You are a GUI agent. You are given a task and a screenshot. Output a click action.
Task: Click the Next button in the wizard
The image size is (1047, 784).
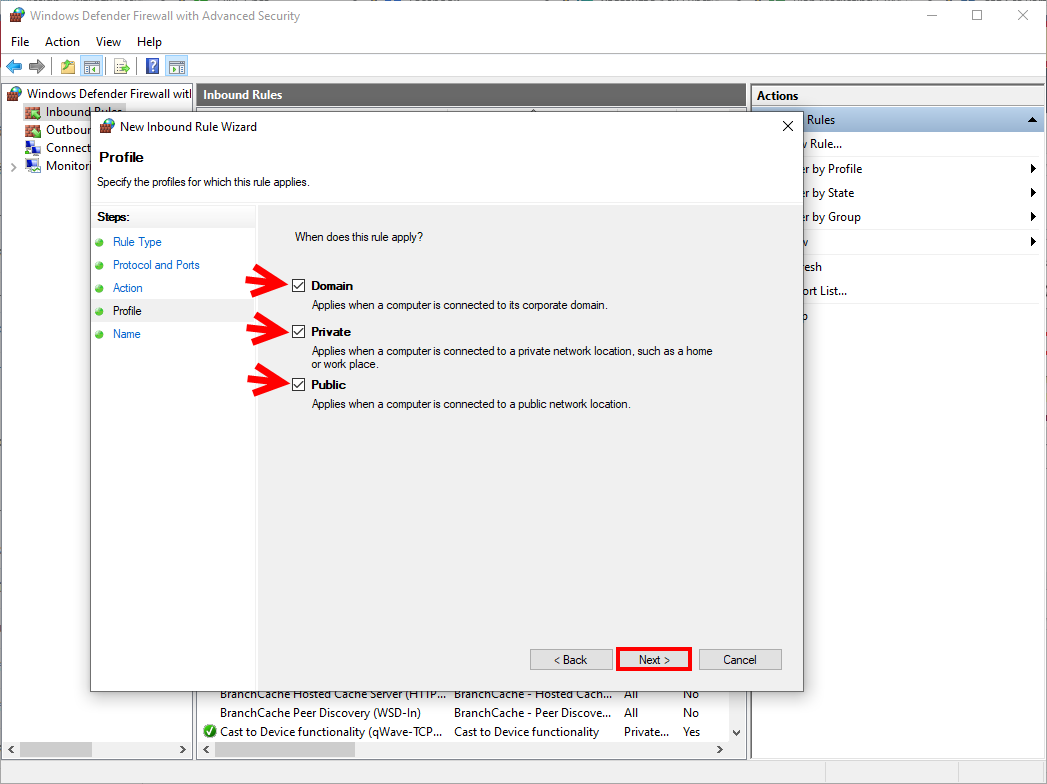[654, 660]
